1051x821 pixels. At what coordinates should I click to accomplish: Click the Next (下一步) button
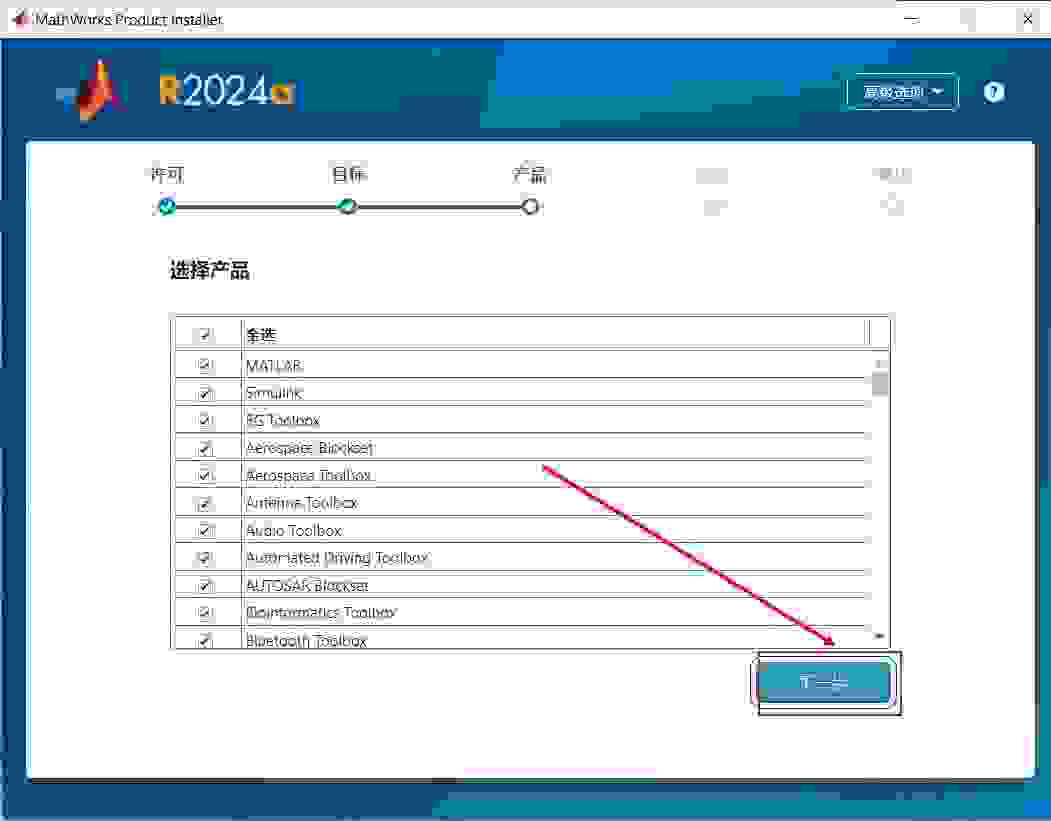[824, 682]
